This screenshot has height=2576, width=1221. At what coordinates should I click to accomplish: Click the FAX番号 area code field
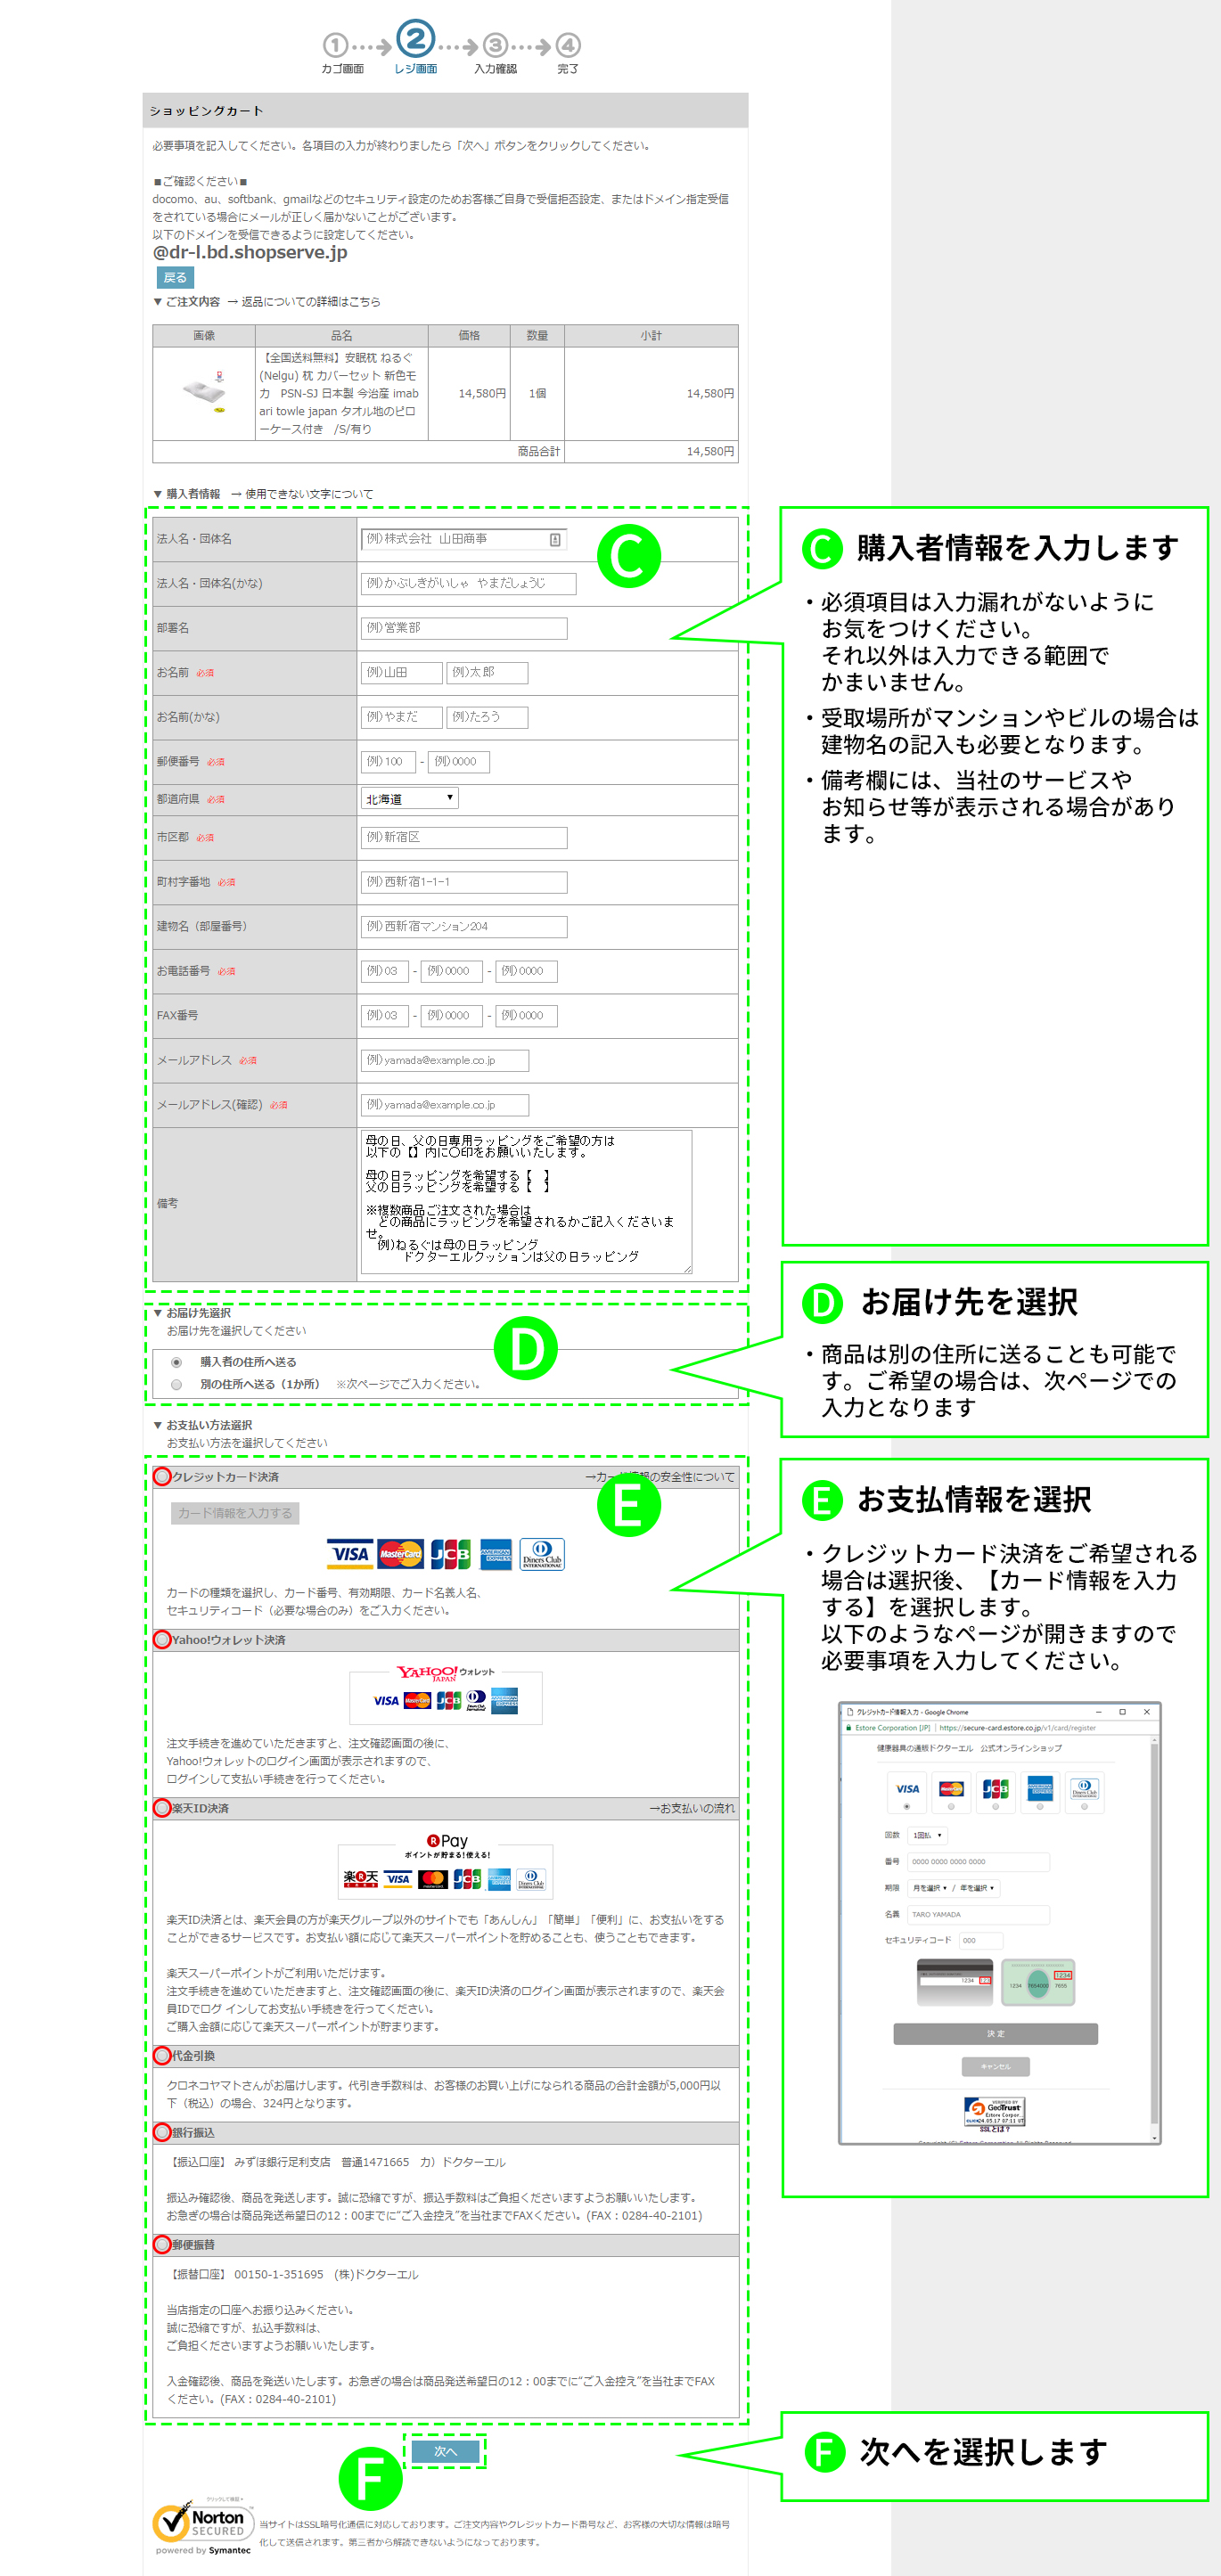tap(384, 1015)
